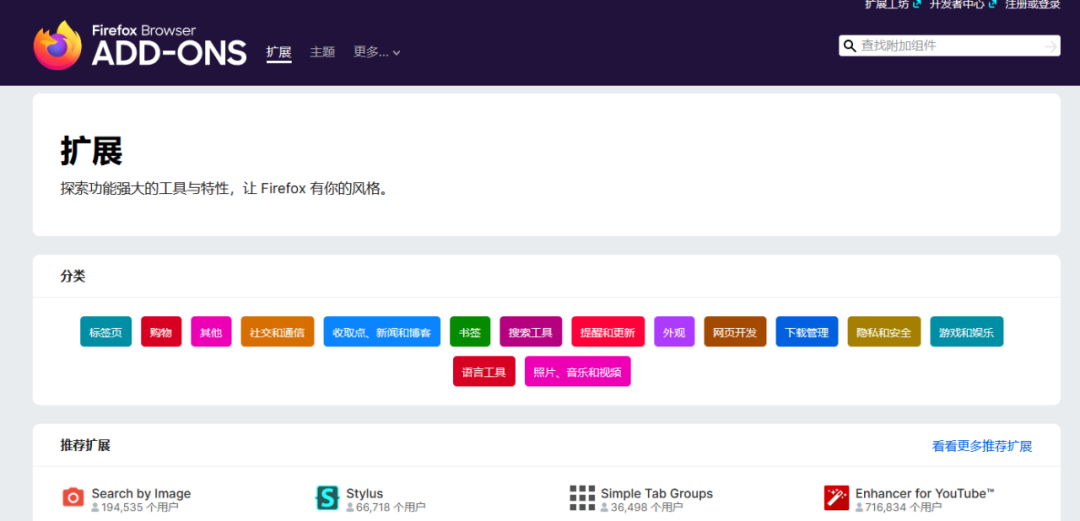
Task: Open the Enhancer for YouTube icon
Action: click(x=836, y=497)
